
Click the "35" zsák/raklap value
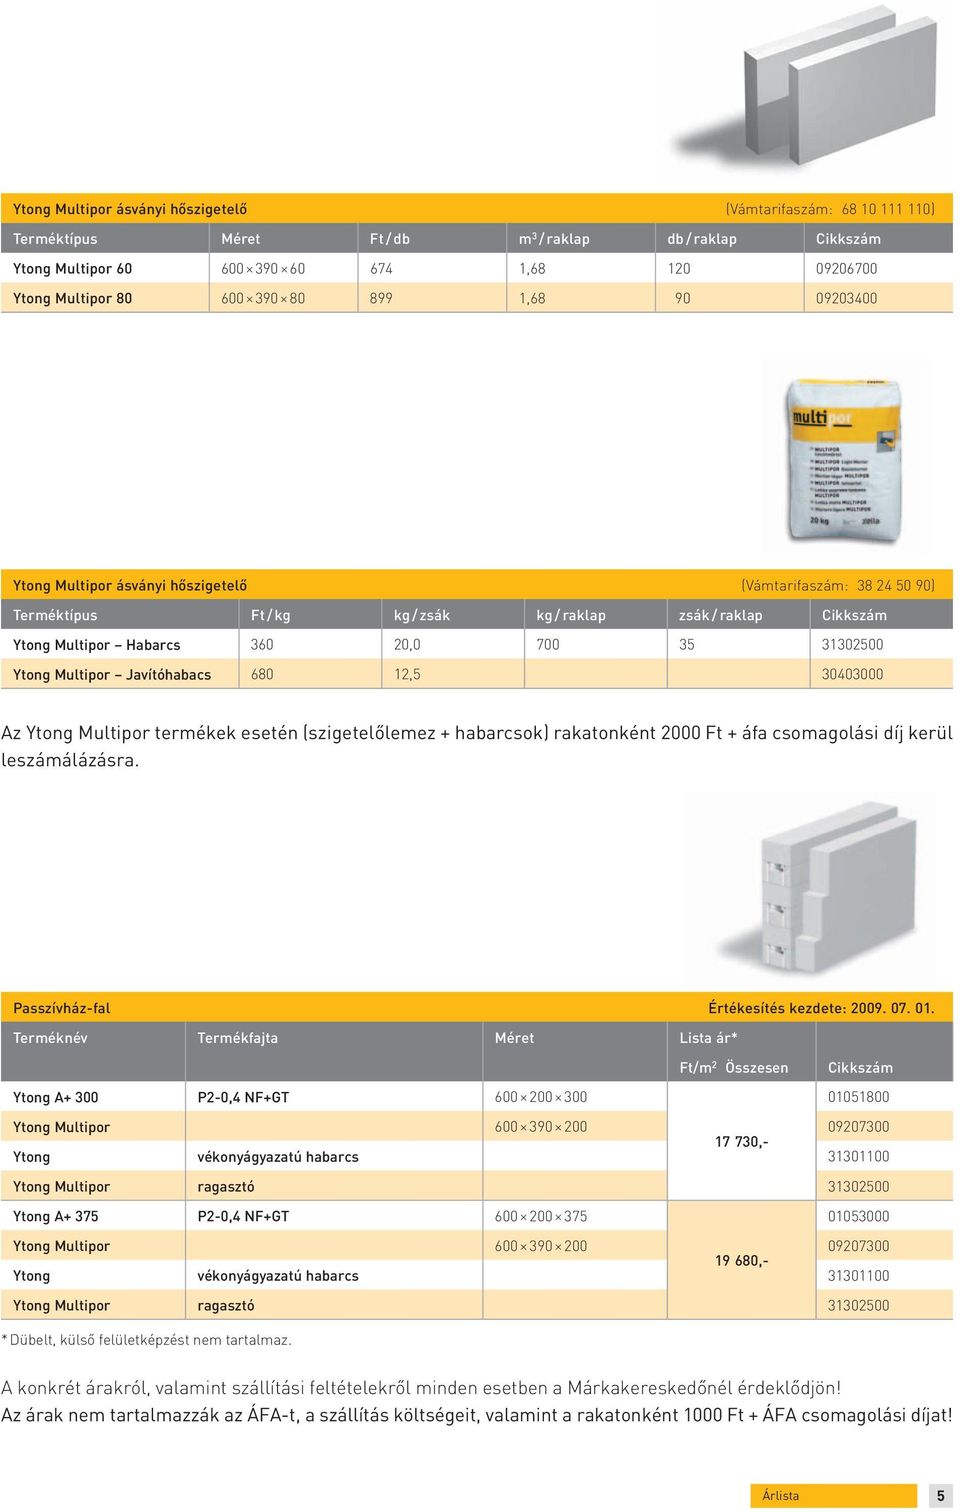point(687,644)
